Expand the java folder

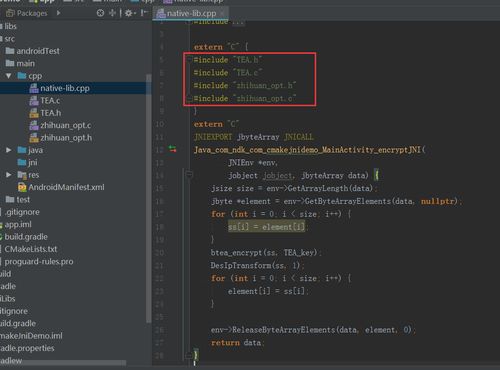(9, 150)
